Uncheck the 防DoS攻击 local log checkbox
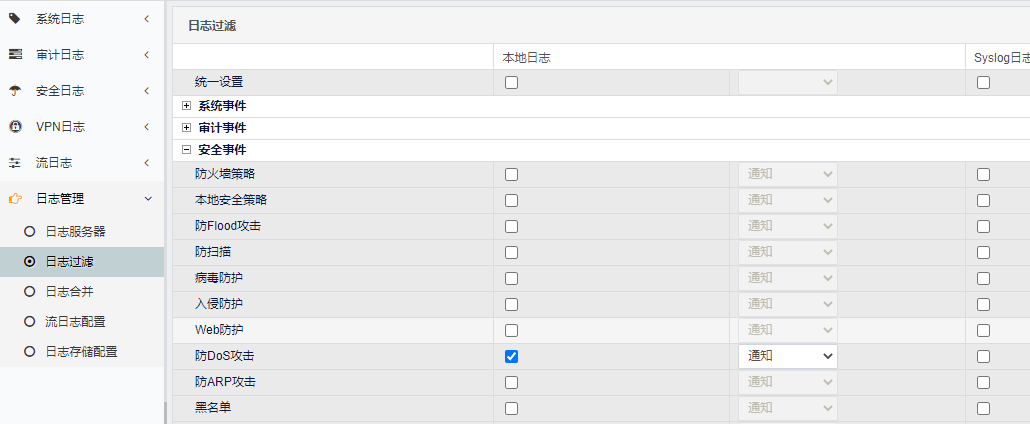The width and height of the screenshot is (1030, 424). (x=511, y=356)
